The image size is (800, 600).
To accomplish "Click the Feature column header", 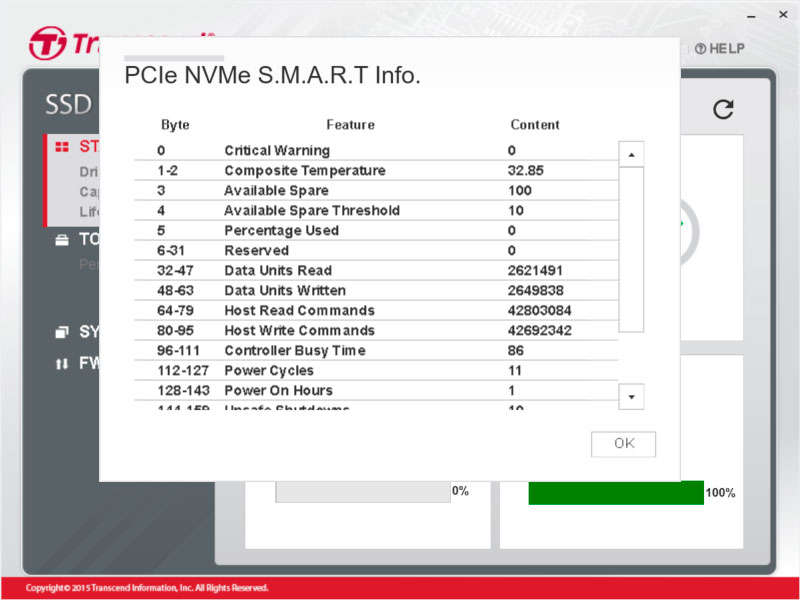I will pos(351,125).
